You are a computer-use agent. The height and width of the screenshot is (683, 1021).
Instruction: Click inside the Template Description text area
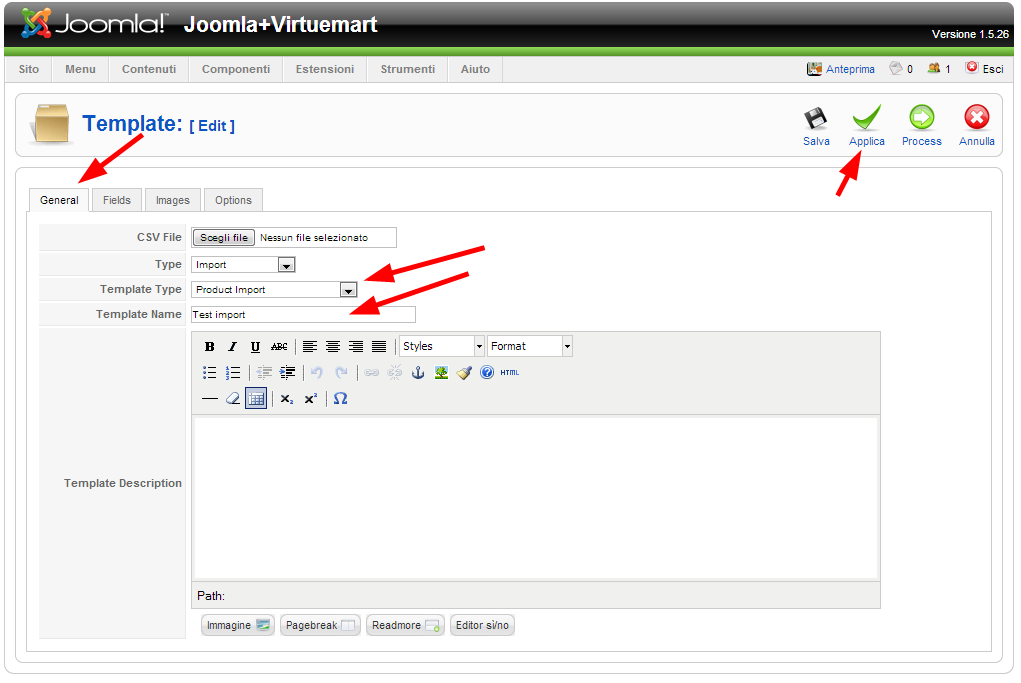click(x=536, y=499)
